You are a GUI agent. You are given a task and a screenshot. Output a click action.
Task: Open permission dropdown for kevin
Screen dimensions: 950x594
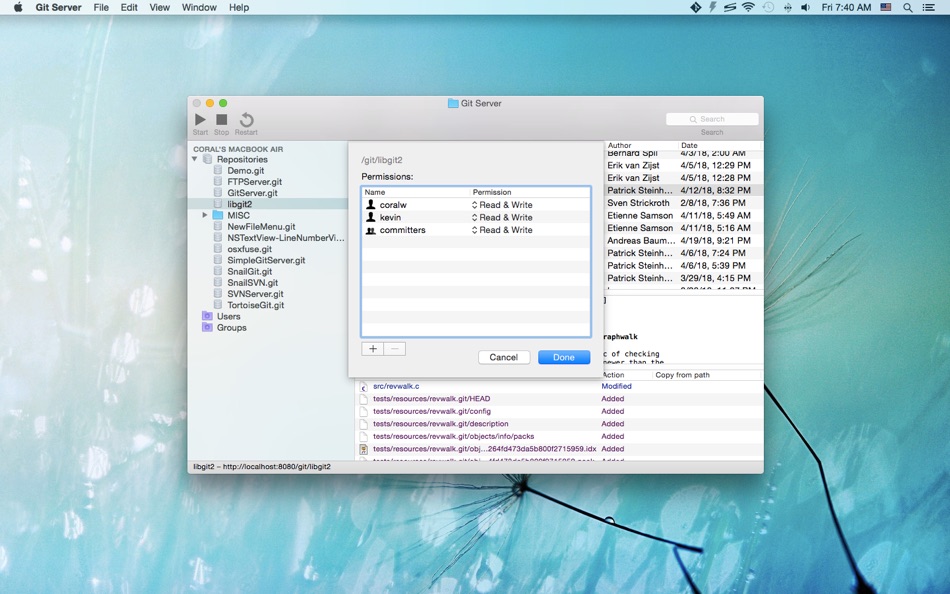pyautogui.click(x=503, y=217)
